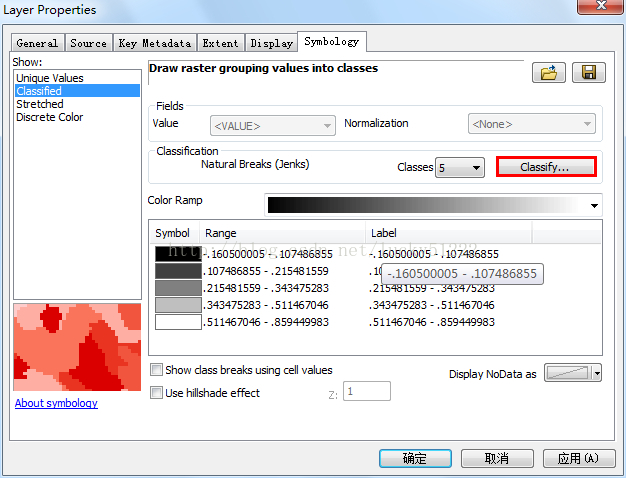Open the Value field dropdown
The image size is (626, 478).
pos(273,126)
